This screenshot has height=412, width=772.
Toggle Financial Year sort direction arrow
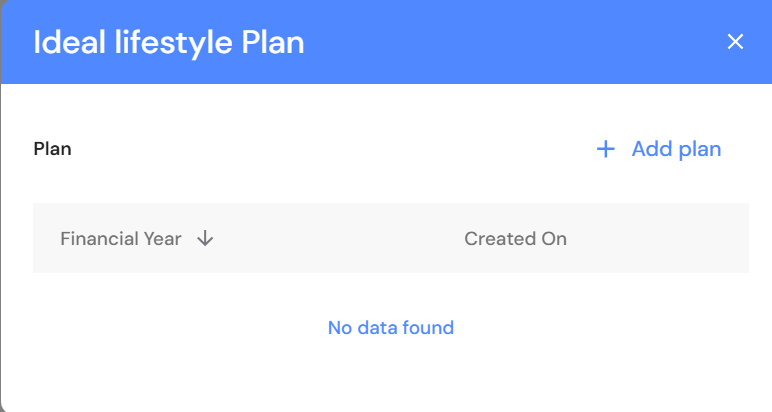point(205,239)
